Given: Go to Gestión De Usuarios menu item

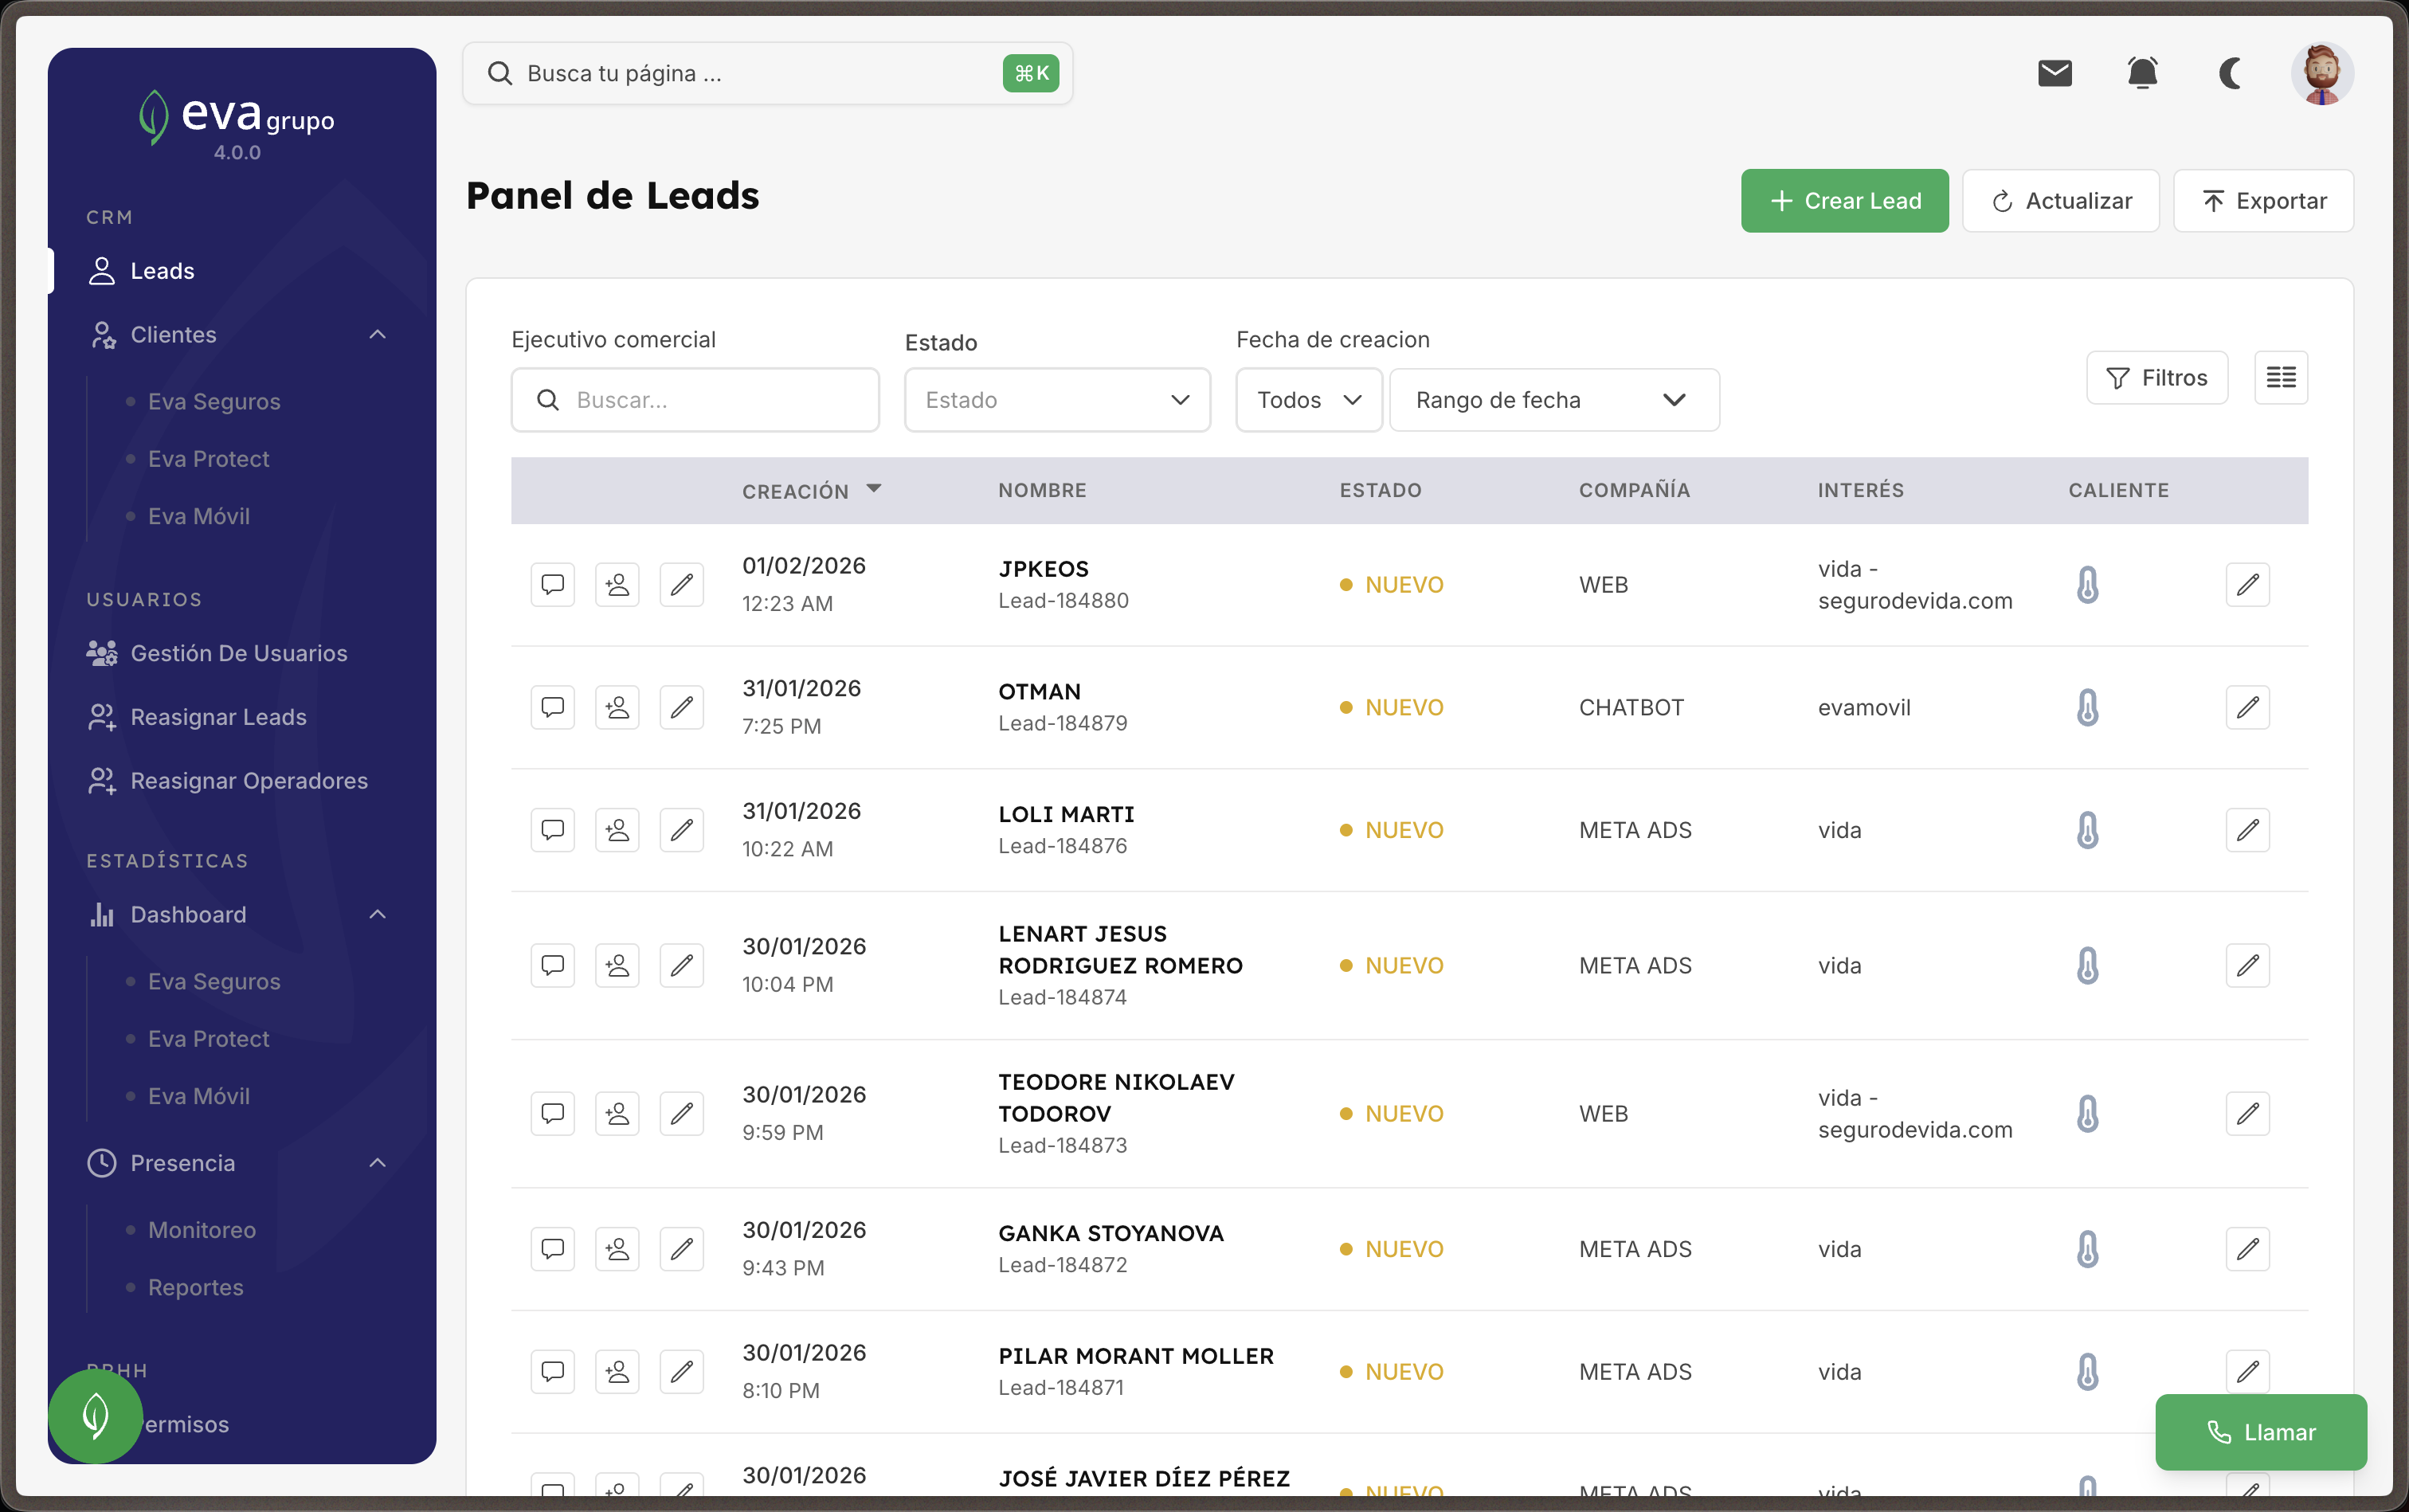Looking at the screenshot, I should 238,653.
